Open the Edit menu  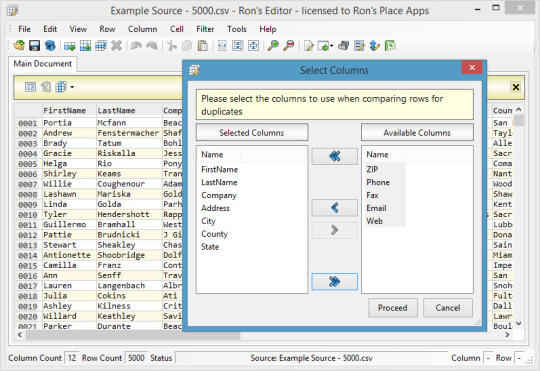click(x=50, y=29)
